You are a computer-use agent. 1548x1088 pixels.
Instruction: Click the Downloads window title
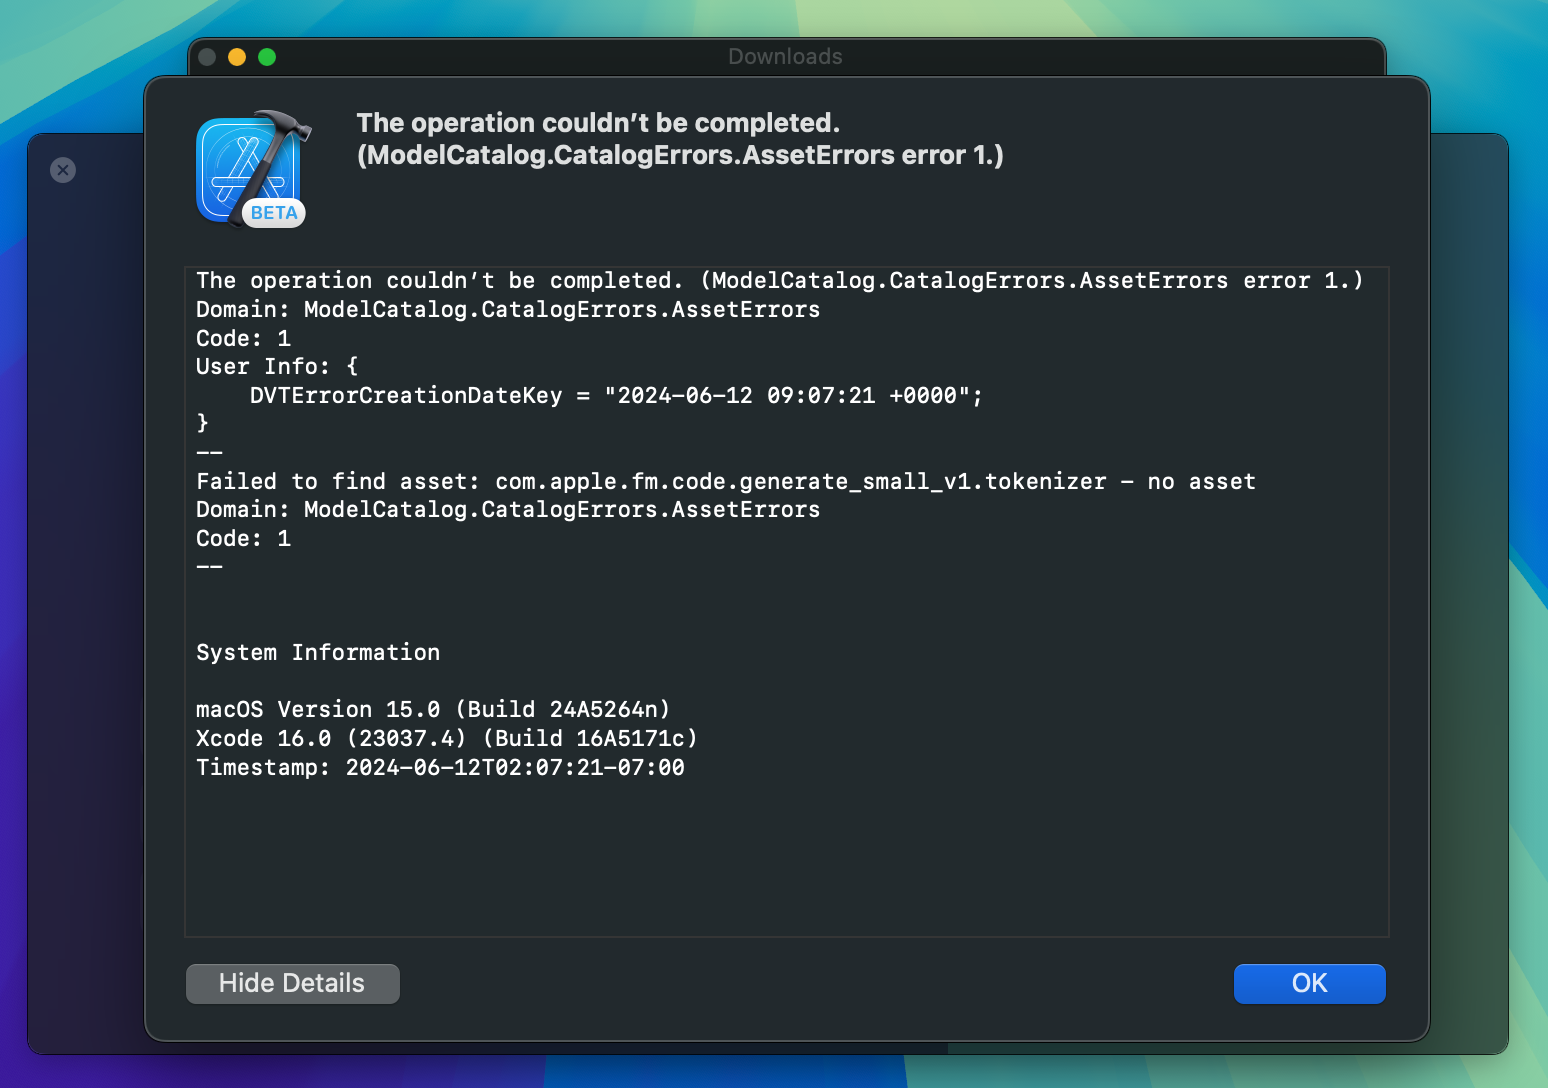[785, 57]
